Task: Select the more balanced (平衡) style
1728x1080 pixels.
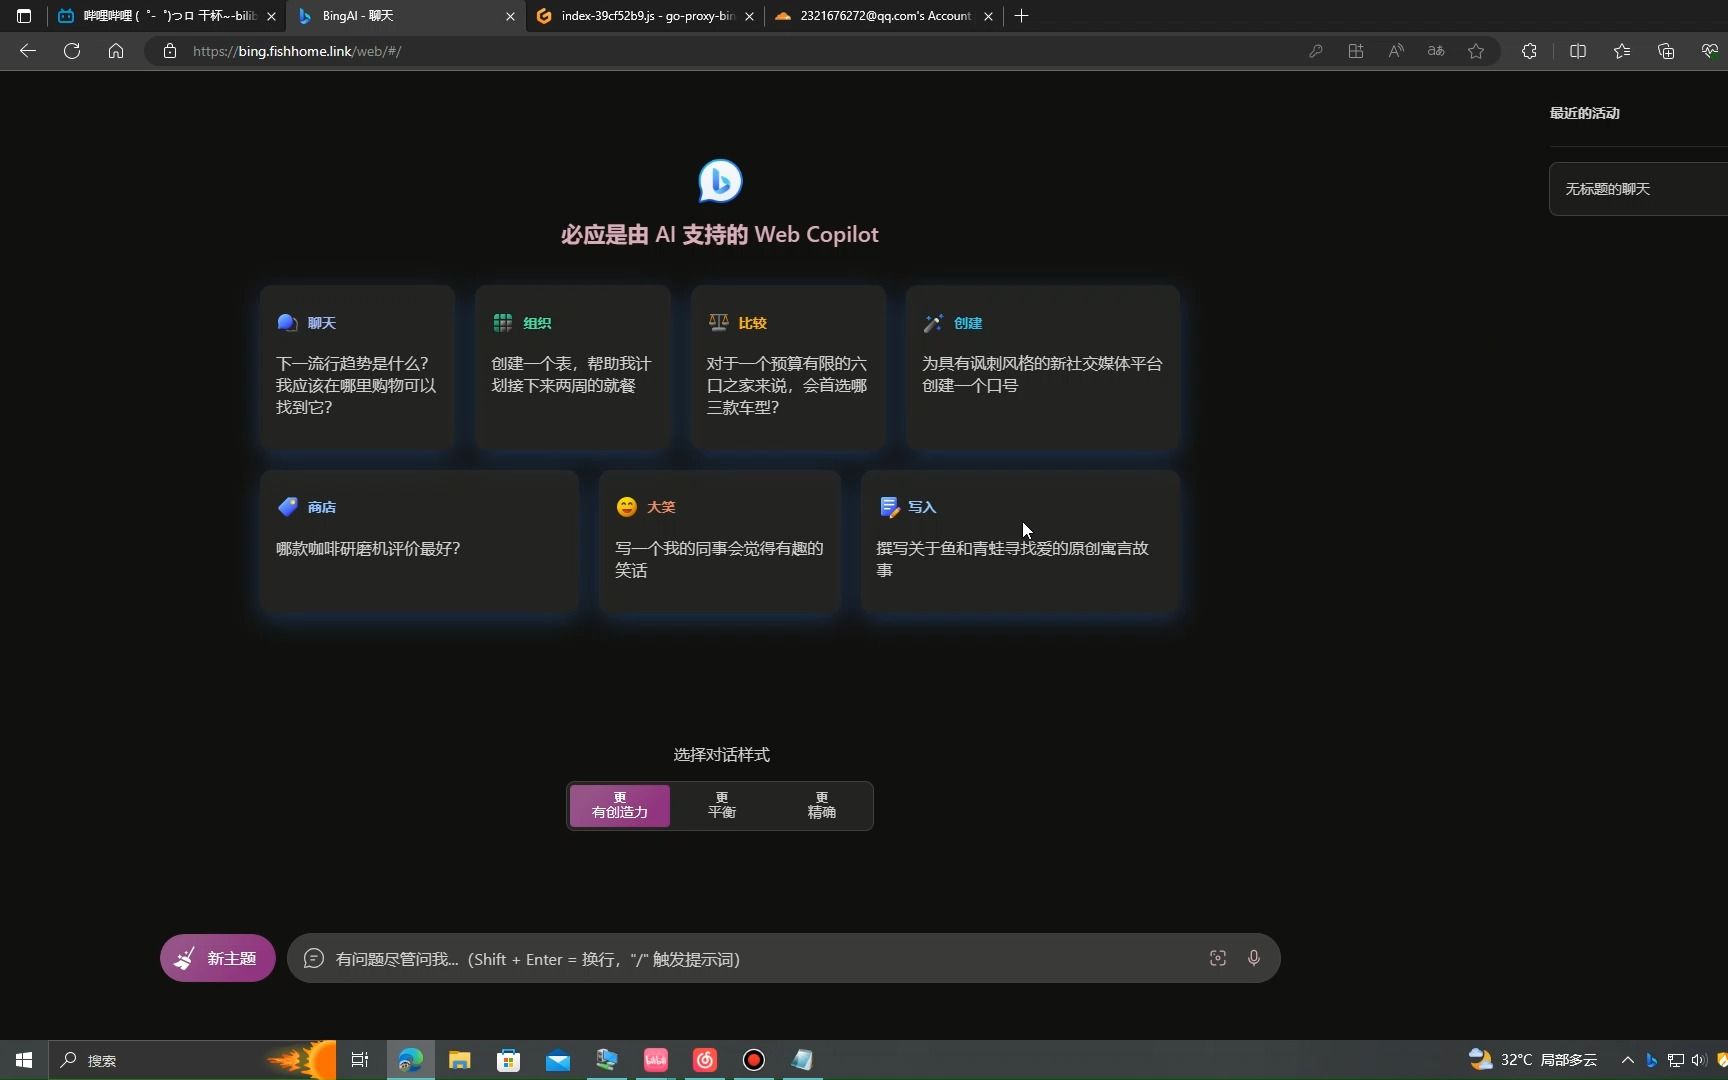Action: click(x=721, y=805)
